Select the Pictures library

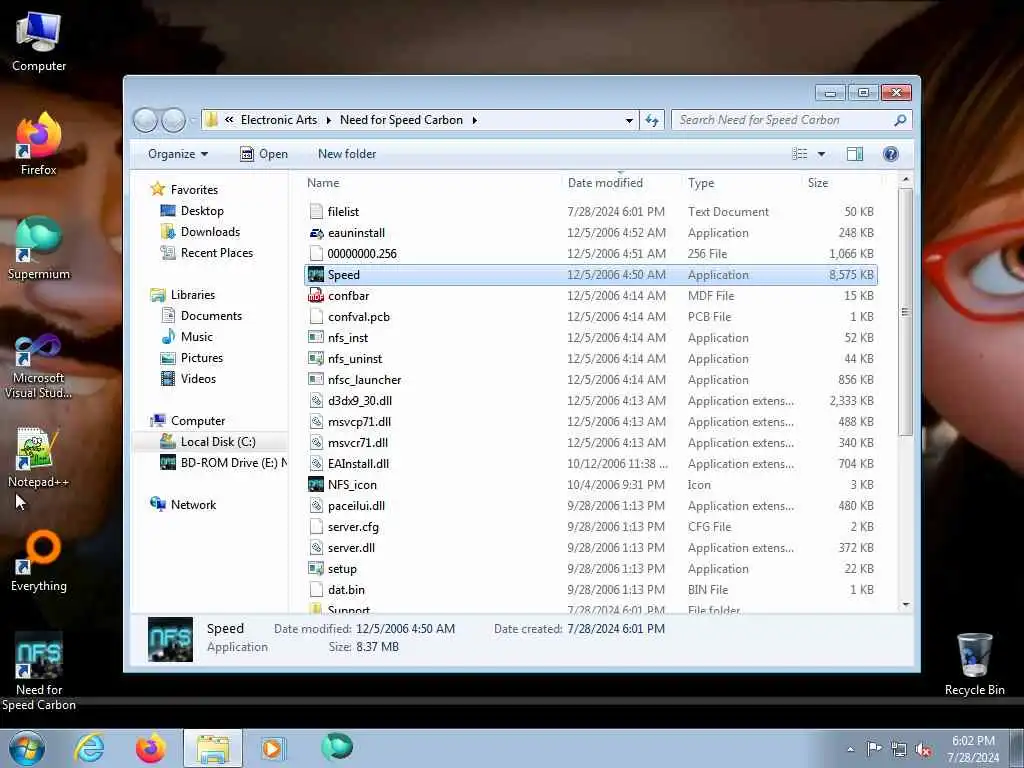pos(192,358)
